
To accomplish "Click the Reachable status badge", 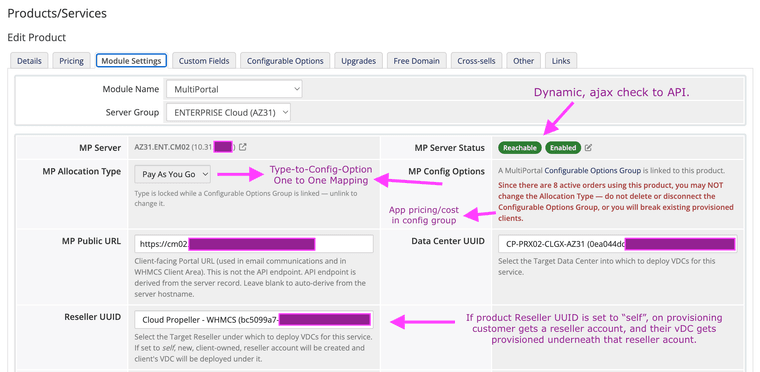I will (x=520, y=147).
